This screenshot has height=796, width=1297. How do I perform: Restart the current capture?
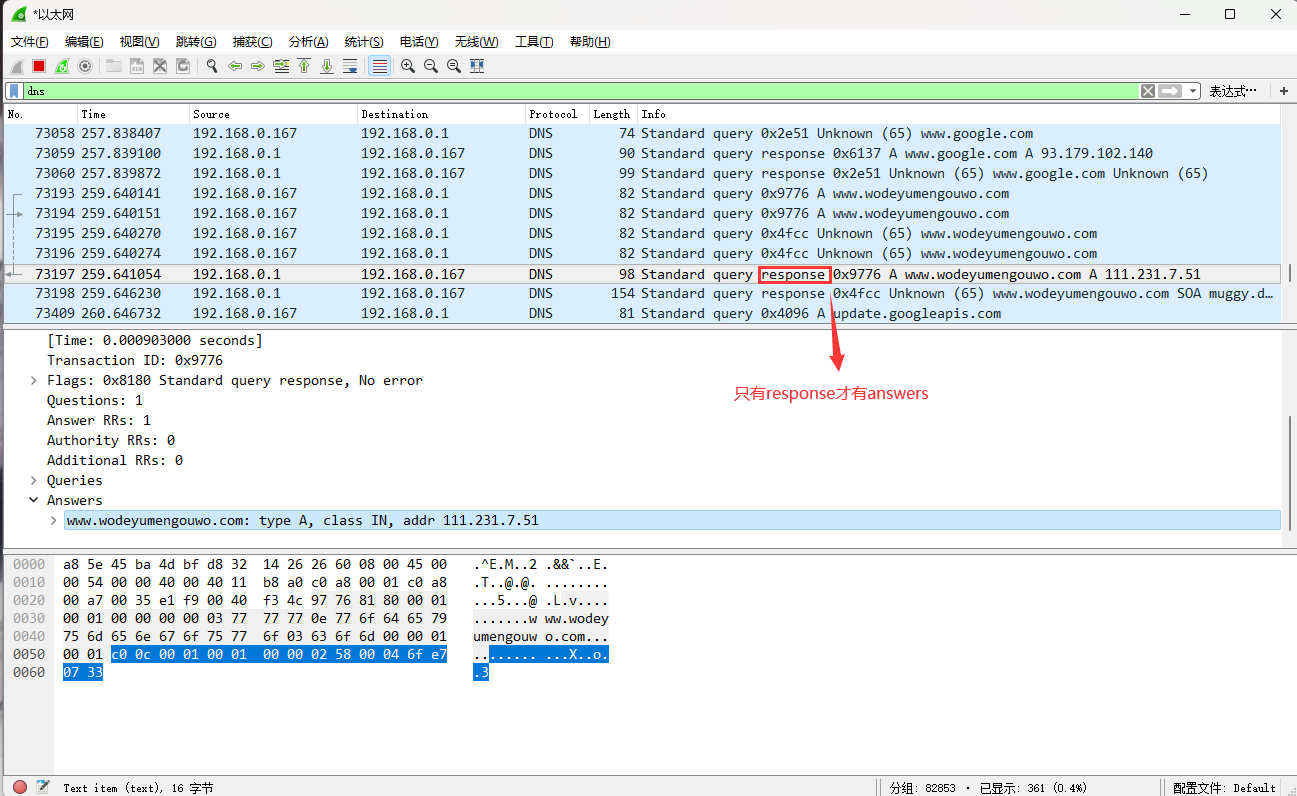[62, 66]
